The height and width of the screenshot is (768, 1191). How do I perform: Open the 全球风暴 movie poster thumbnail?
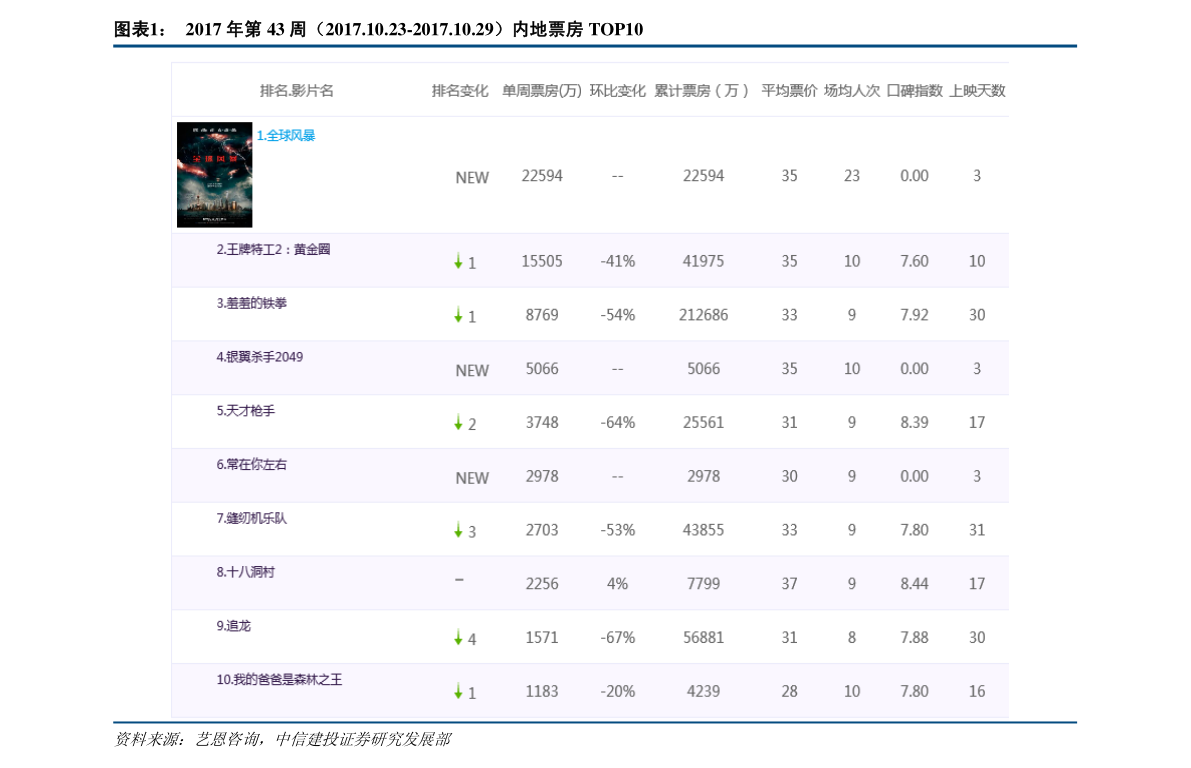[215, 175]
